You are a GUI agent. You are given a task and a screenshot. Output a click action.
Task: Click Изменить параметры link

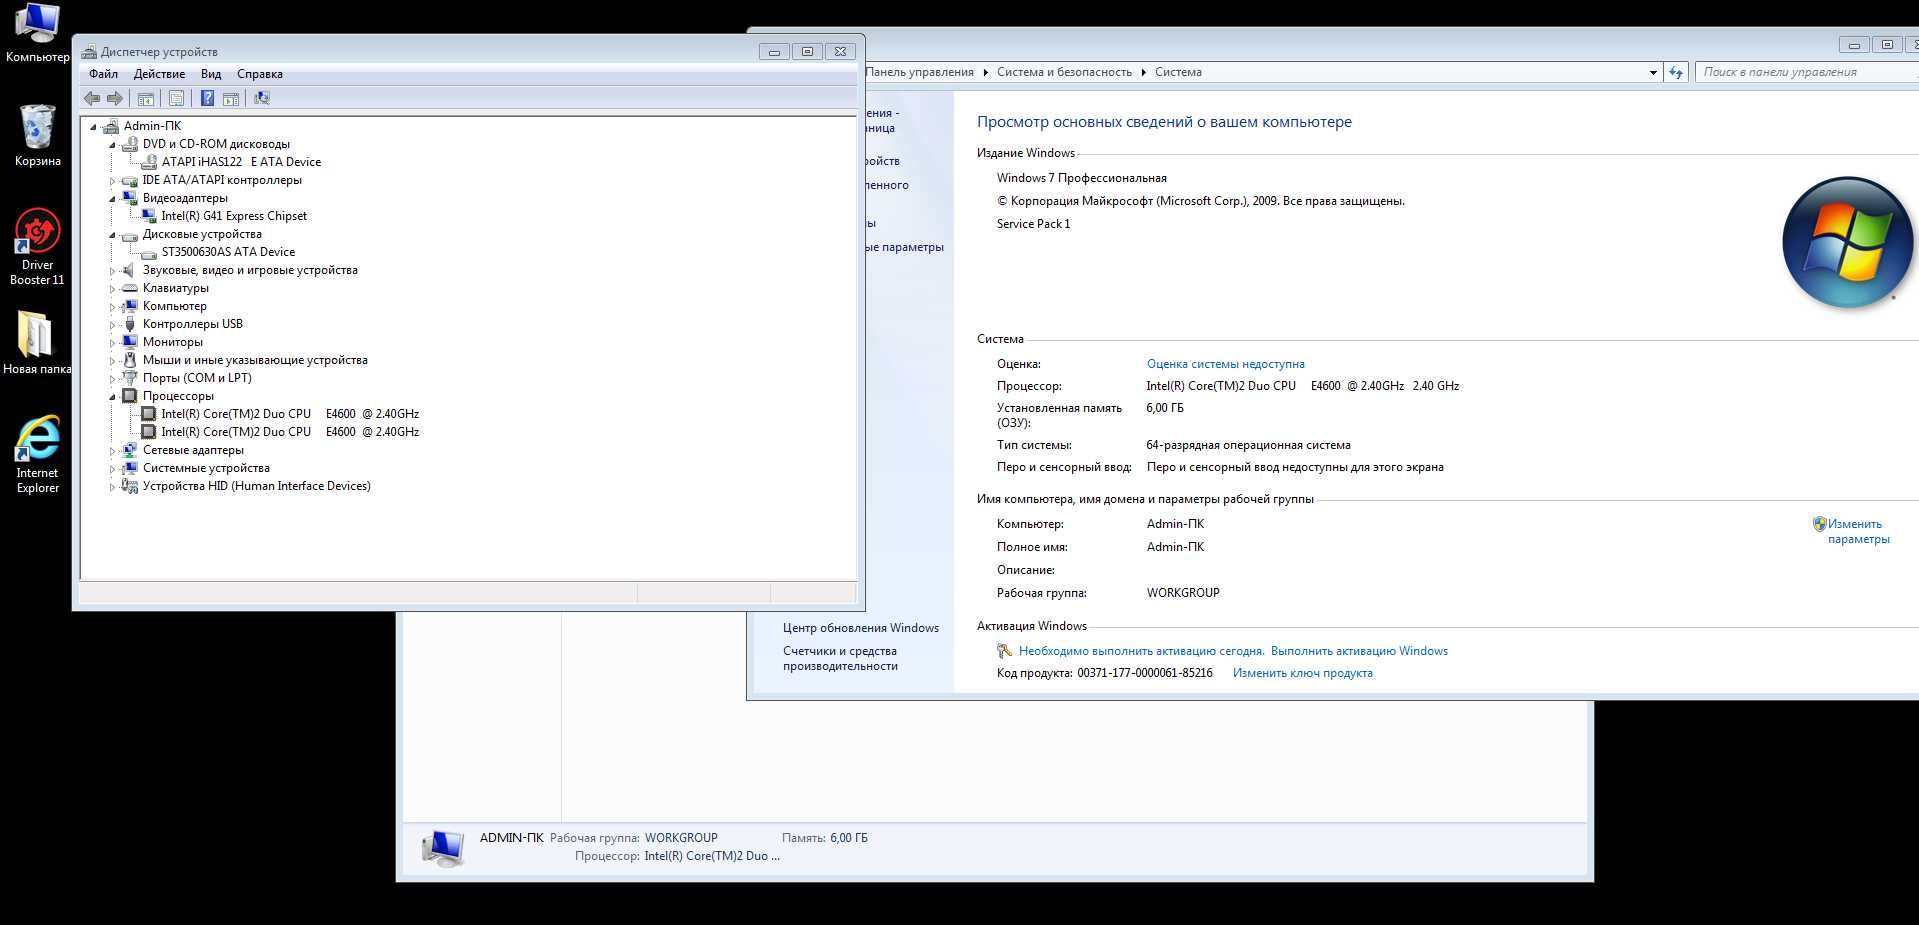tap(1858, 531)
